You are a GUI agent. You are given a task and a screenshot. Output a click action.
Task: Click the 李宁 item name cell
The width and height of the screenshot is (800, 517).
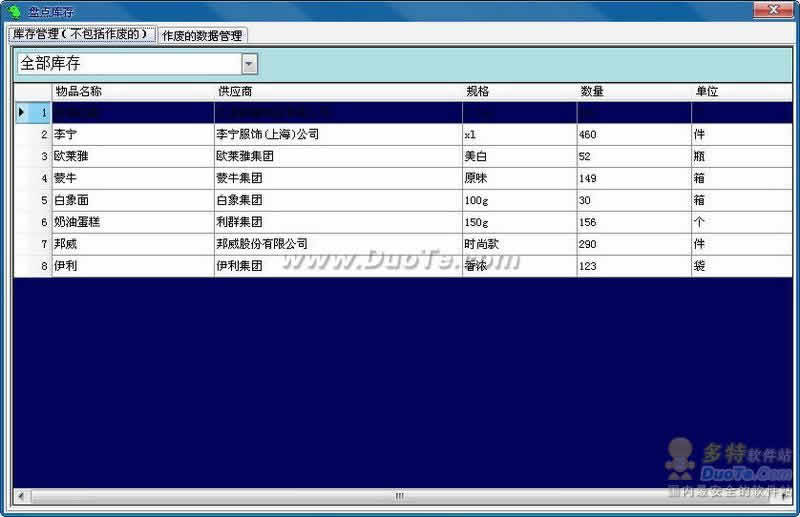point(133,135)
